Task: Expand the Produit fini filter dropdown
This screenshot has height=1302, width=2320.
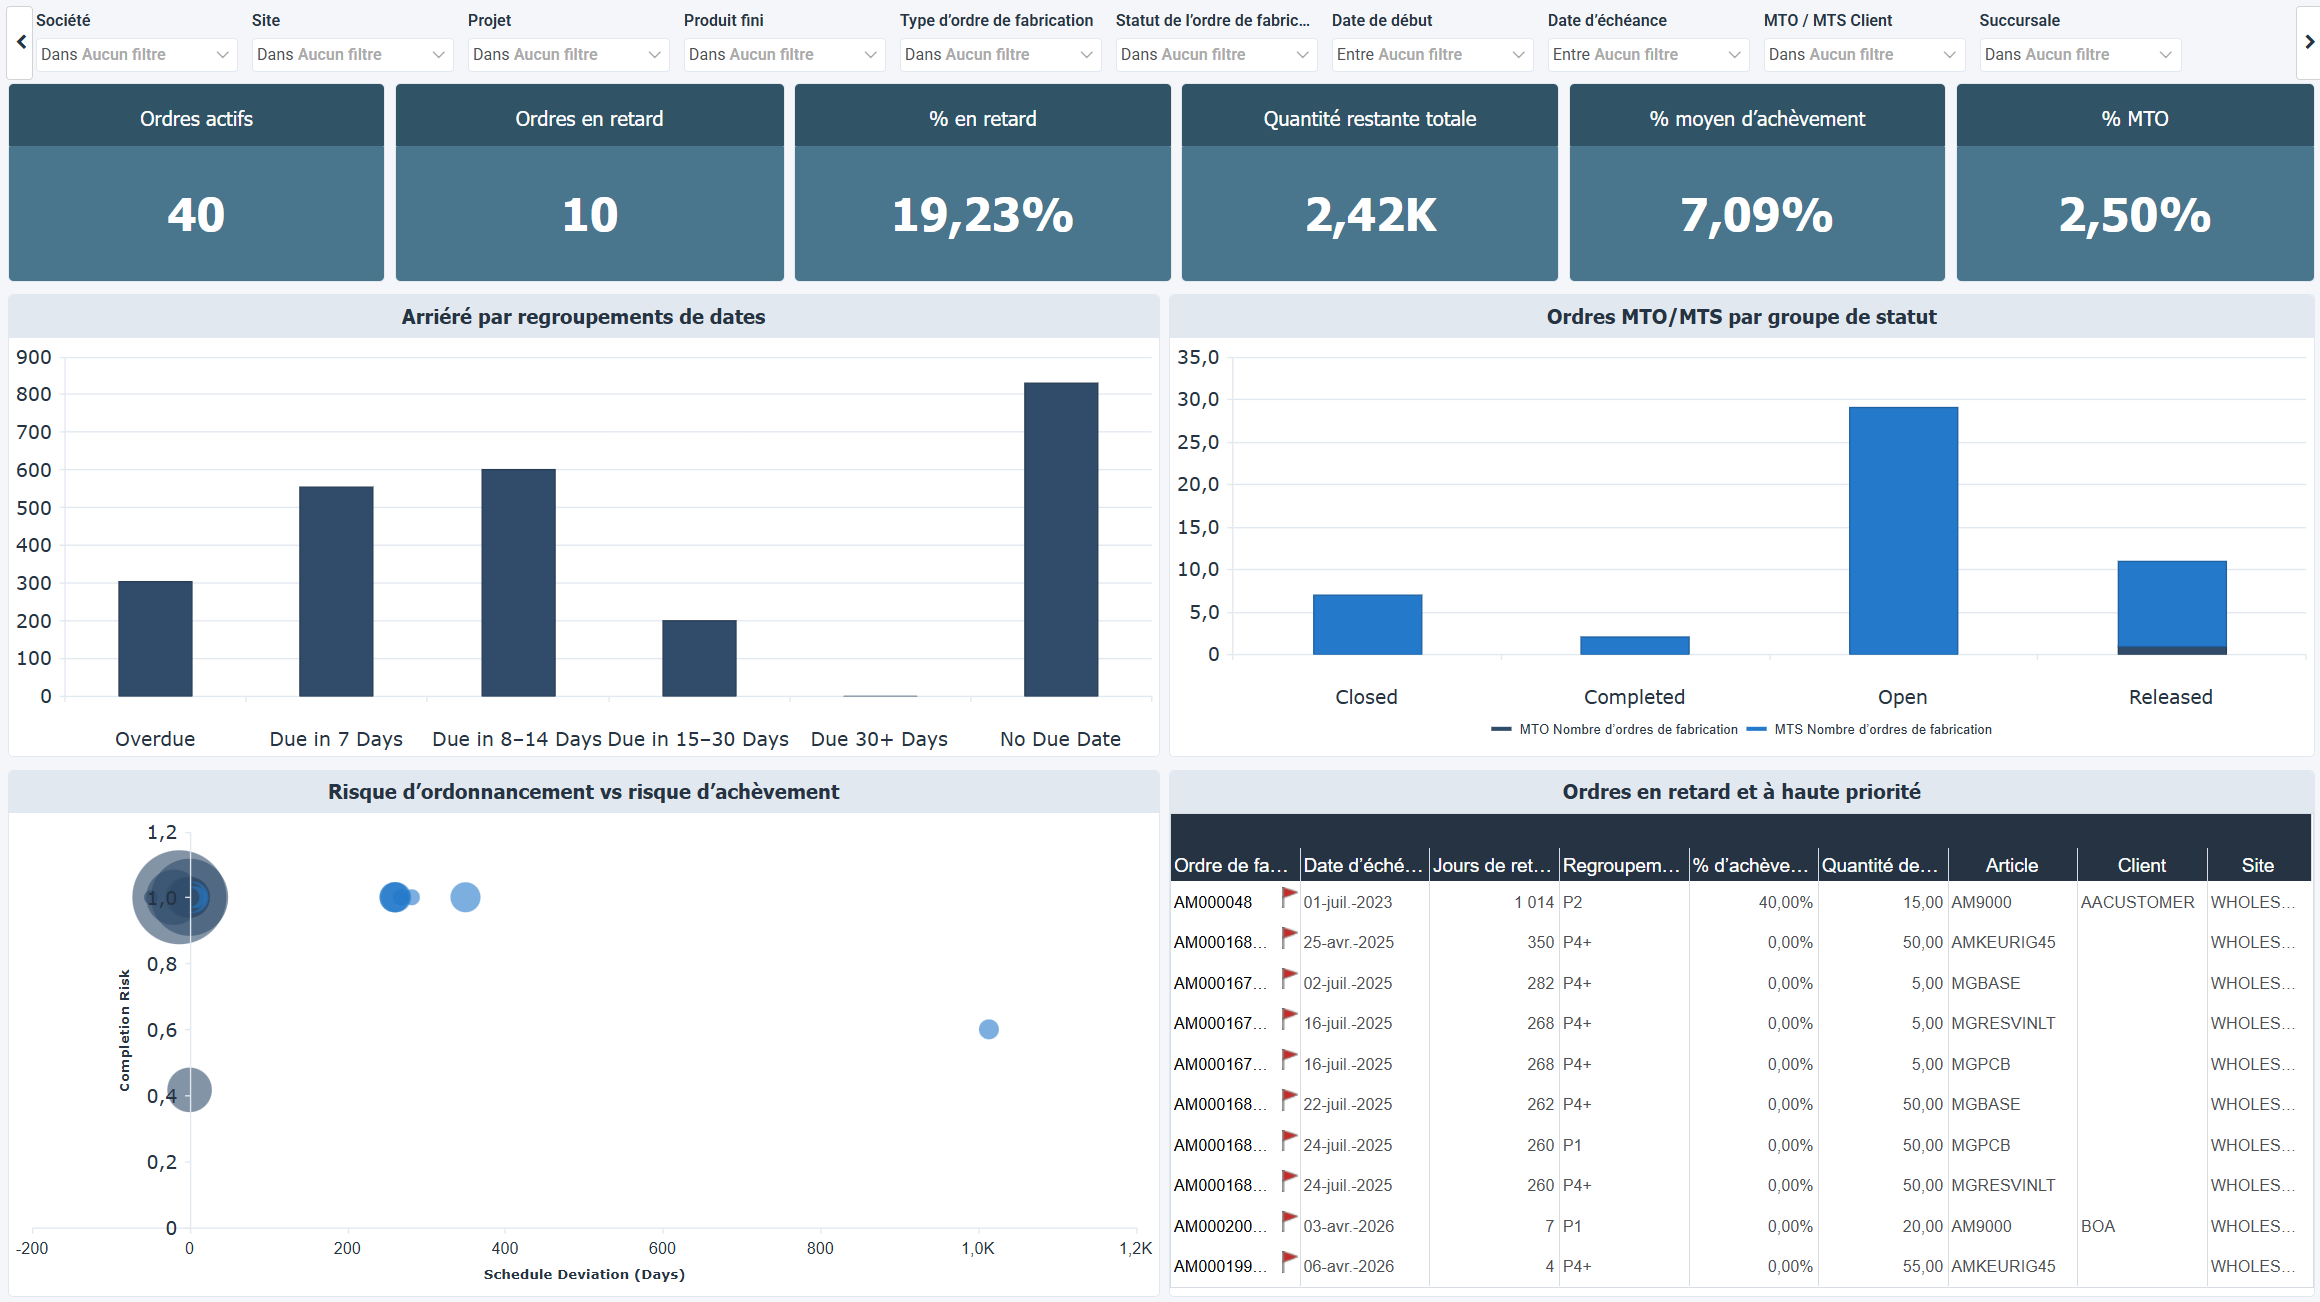Action: click(784, 55)
